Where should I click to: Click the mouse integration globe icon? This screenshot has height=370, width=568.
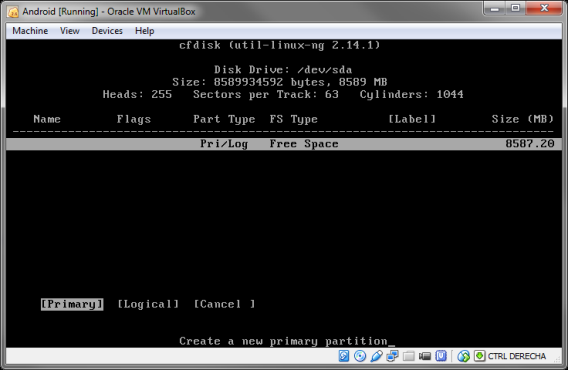click(463, 356)
